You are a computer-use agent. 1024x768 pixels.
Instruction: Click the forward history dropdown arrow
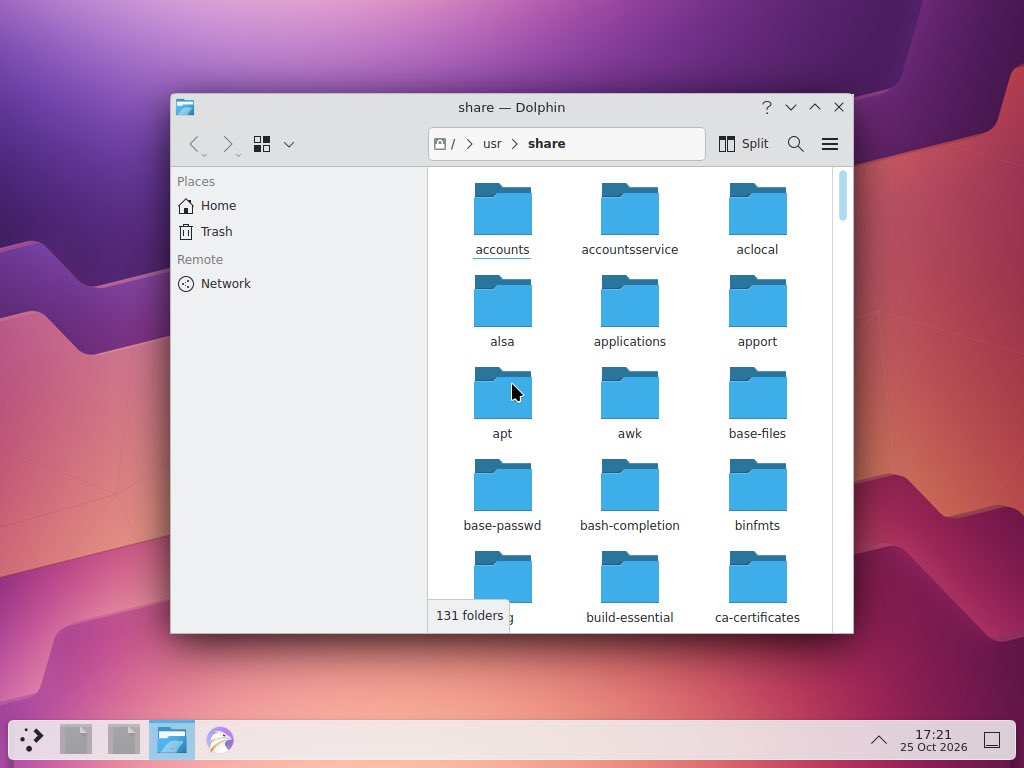238,155
